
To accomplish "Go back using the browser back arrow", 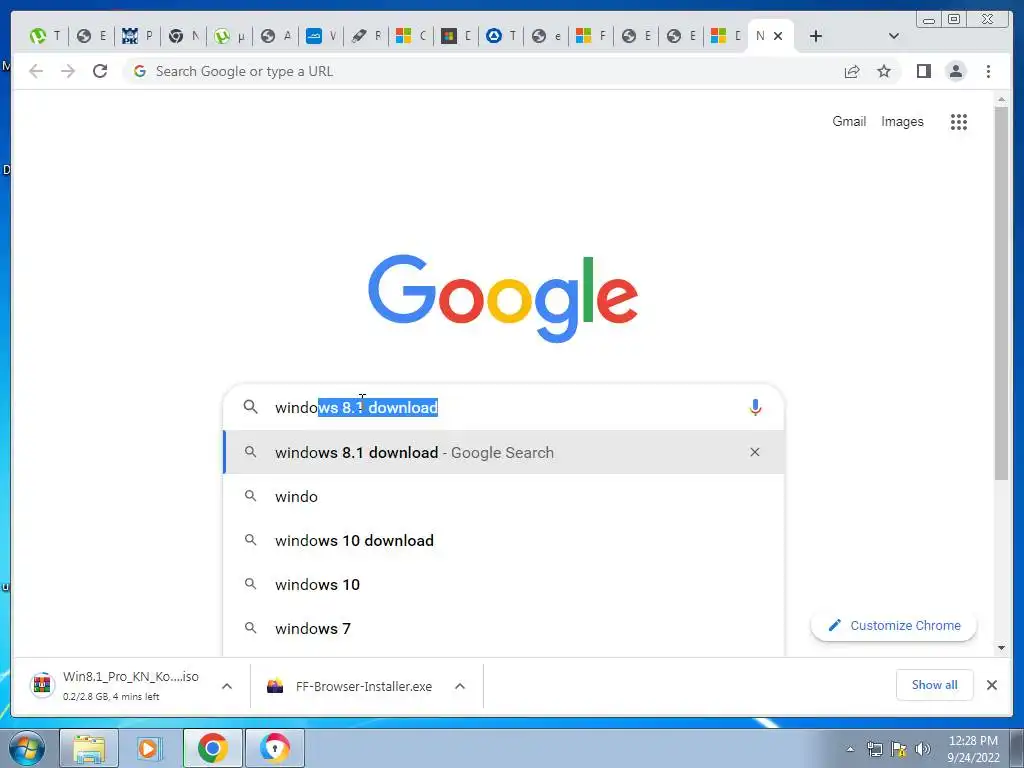I will 36,71.
